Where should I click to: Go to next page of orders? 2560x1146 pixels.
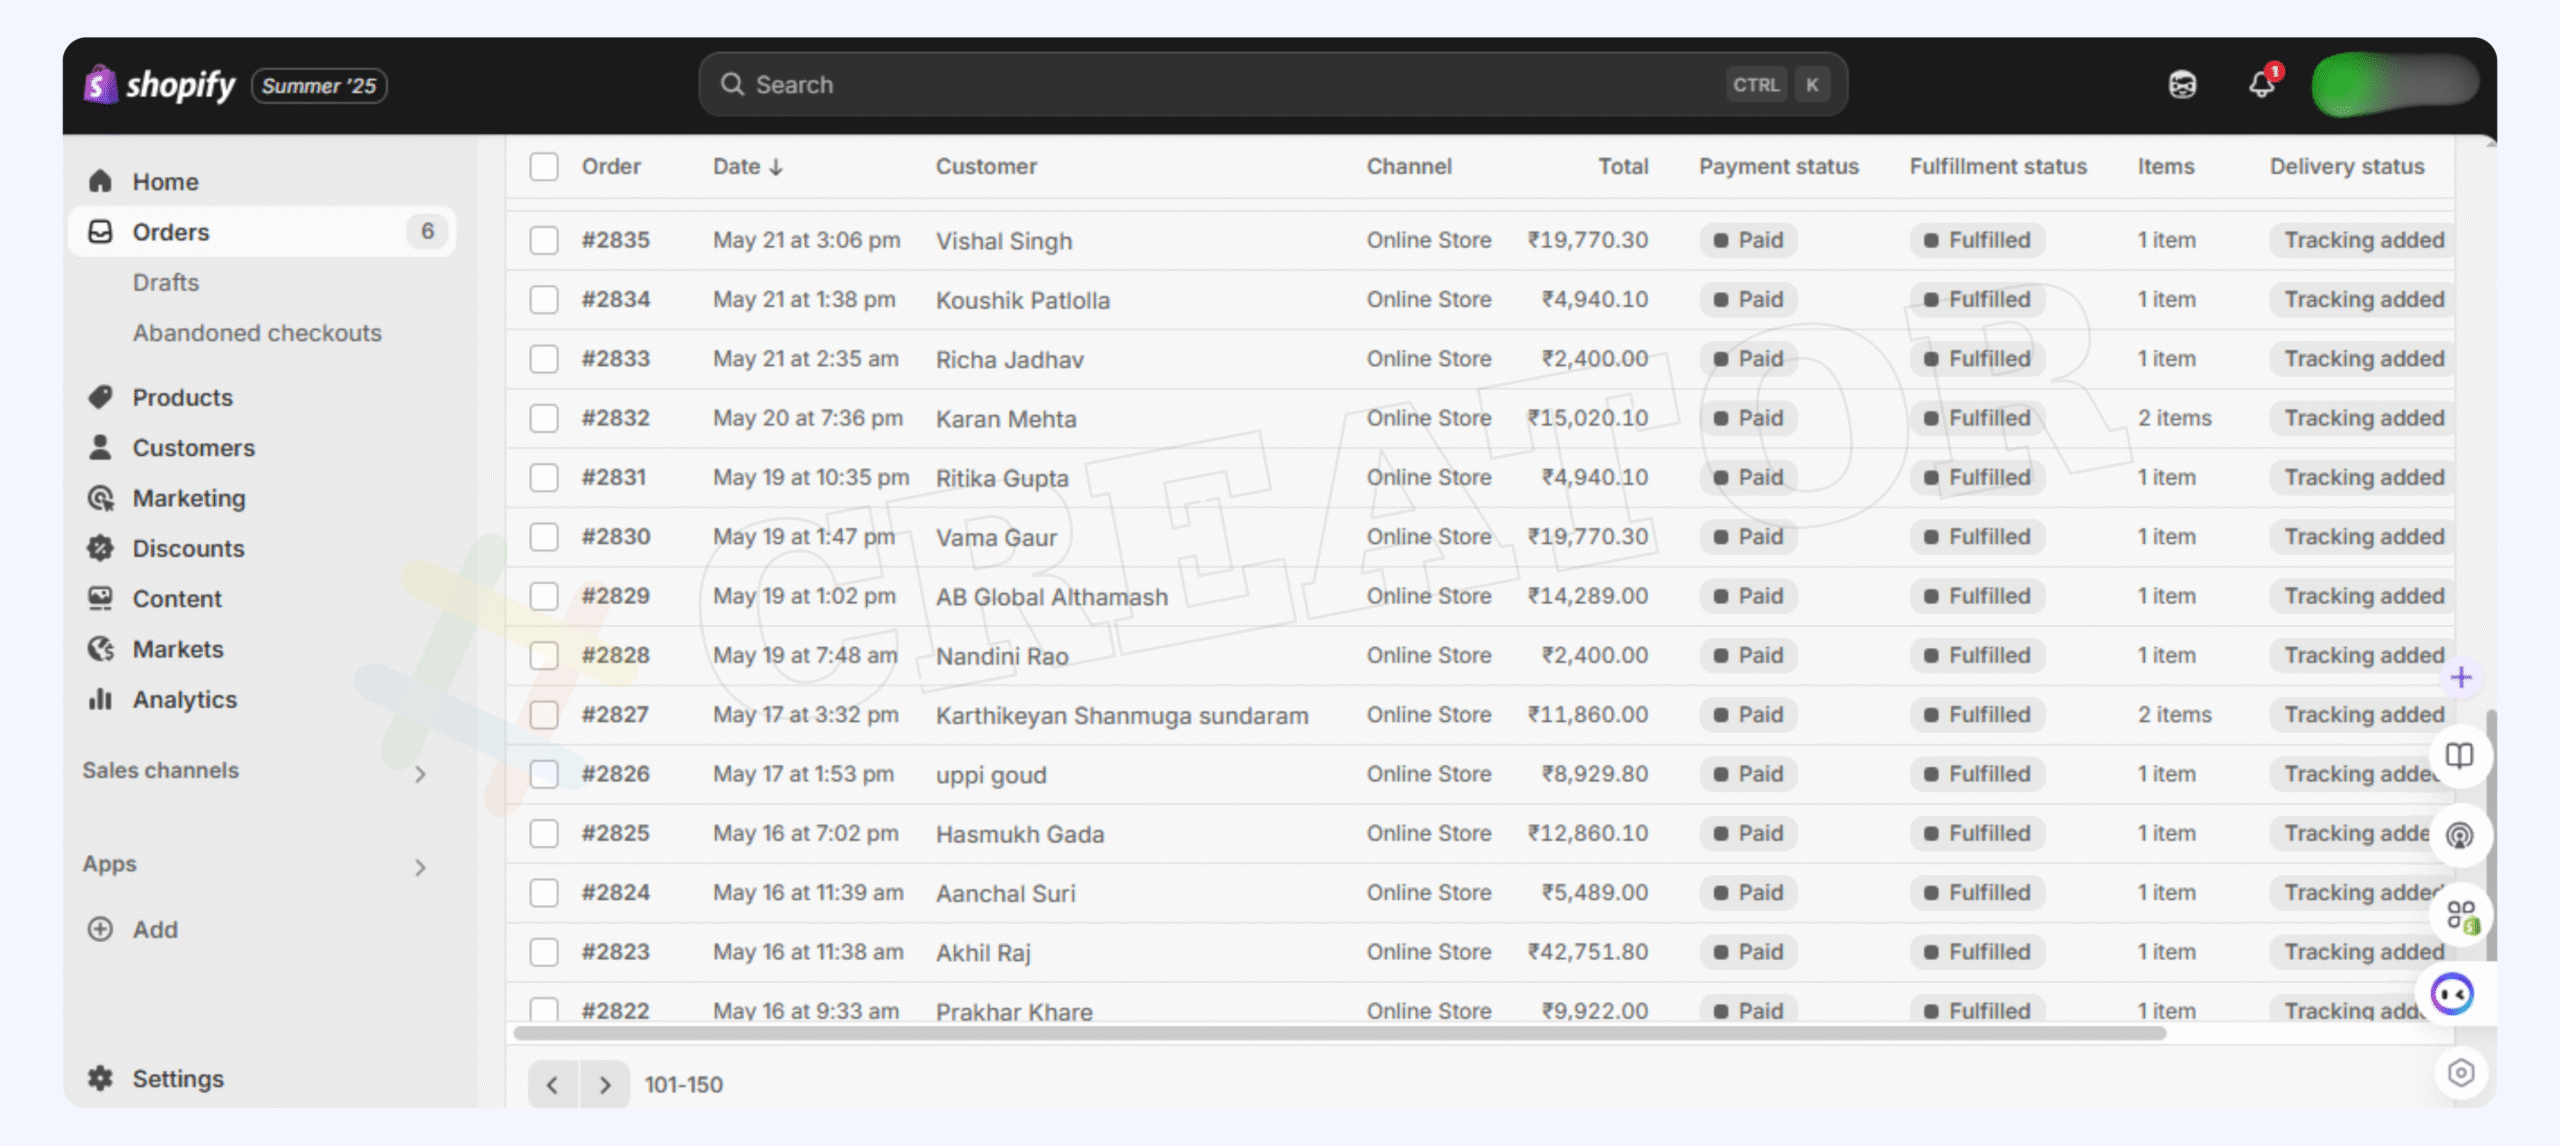pyautogui.click(x=604, y=1084)
